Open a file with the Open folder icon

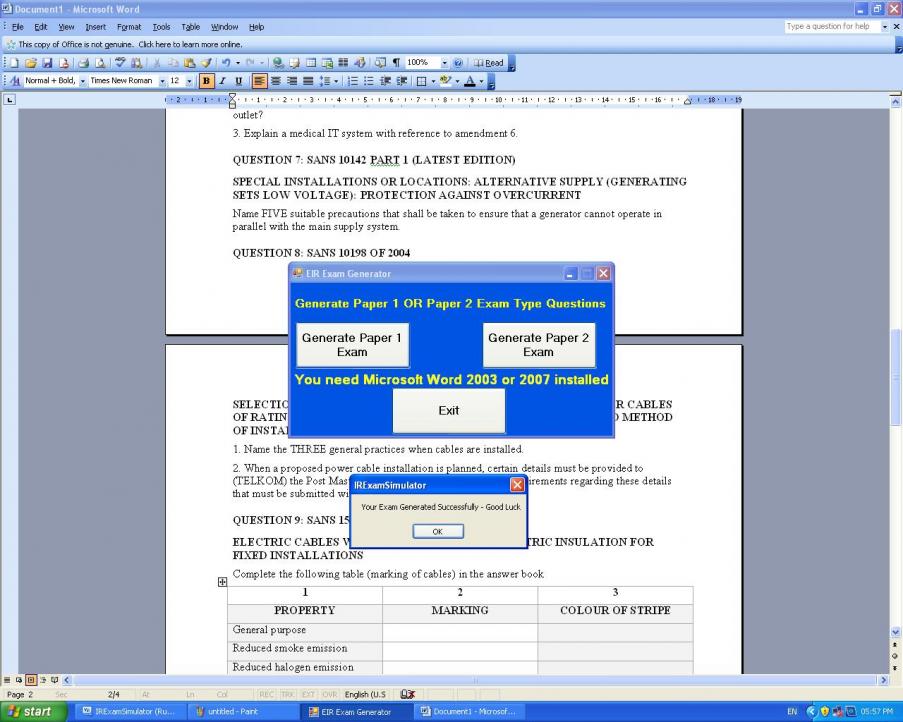(29, 62)
